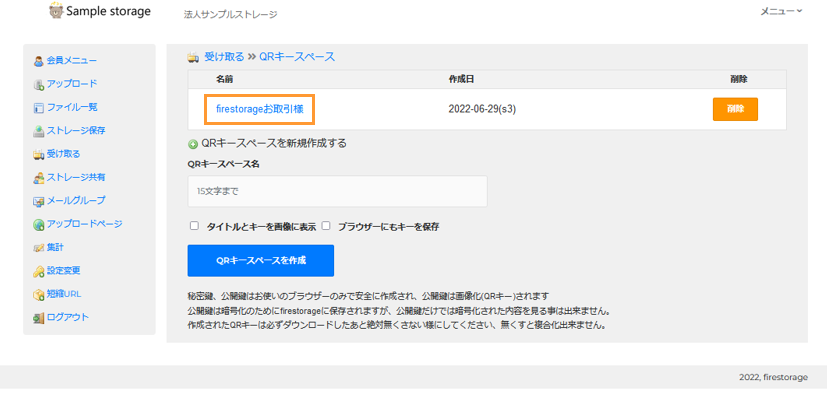Click the 会員メニュー person icon

point(39,61)
